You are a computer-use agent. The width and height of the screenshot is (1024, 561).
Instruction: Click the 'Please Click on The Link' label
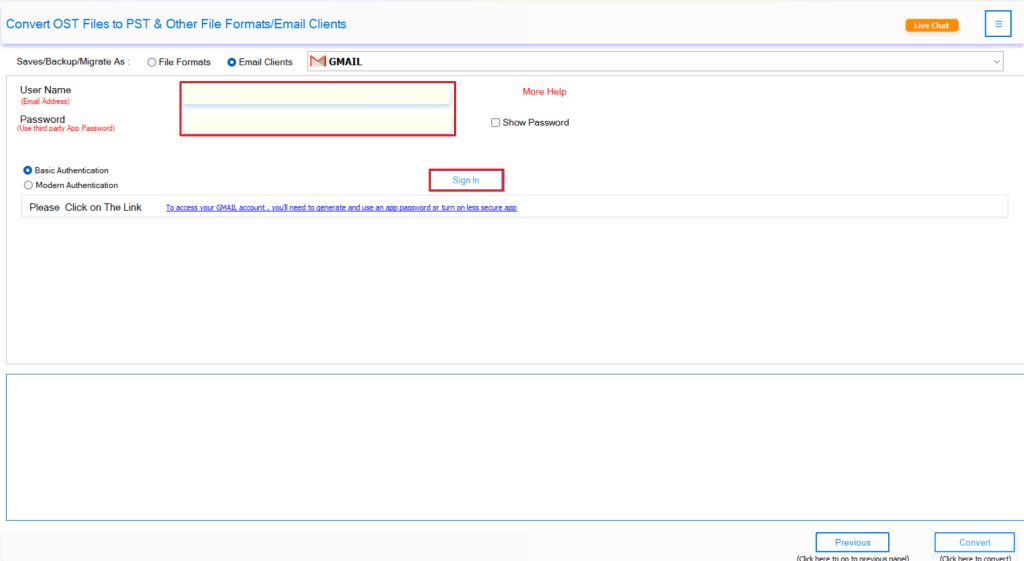(85, 207)
